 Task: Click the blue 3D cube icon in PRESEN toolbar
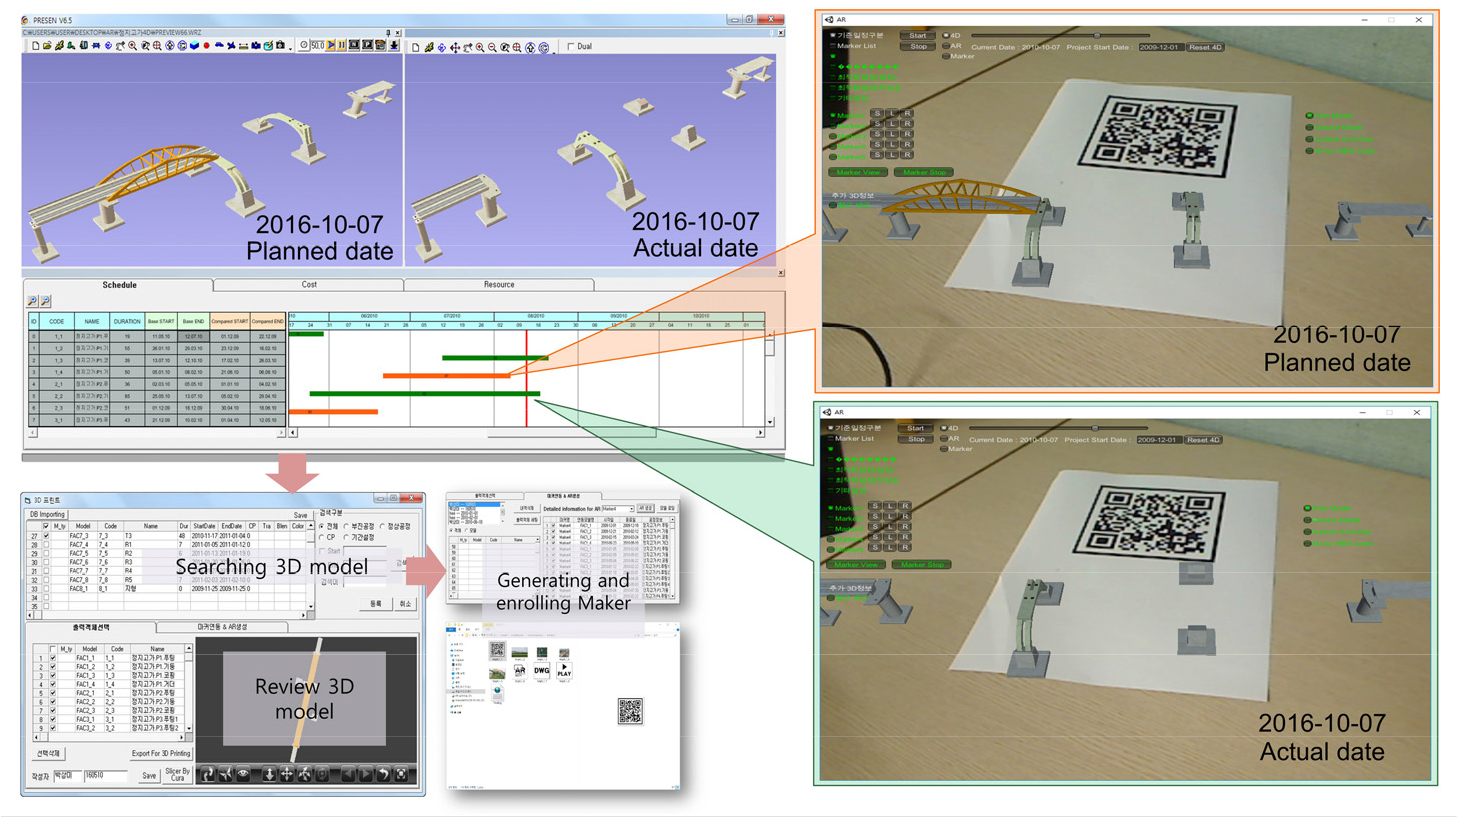pyautogui.click(x=194, y=46)
